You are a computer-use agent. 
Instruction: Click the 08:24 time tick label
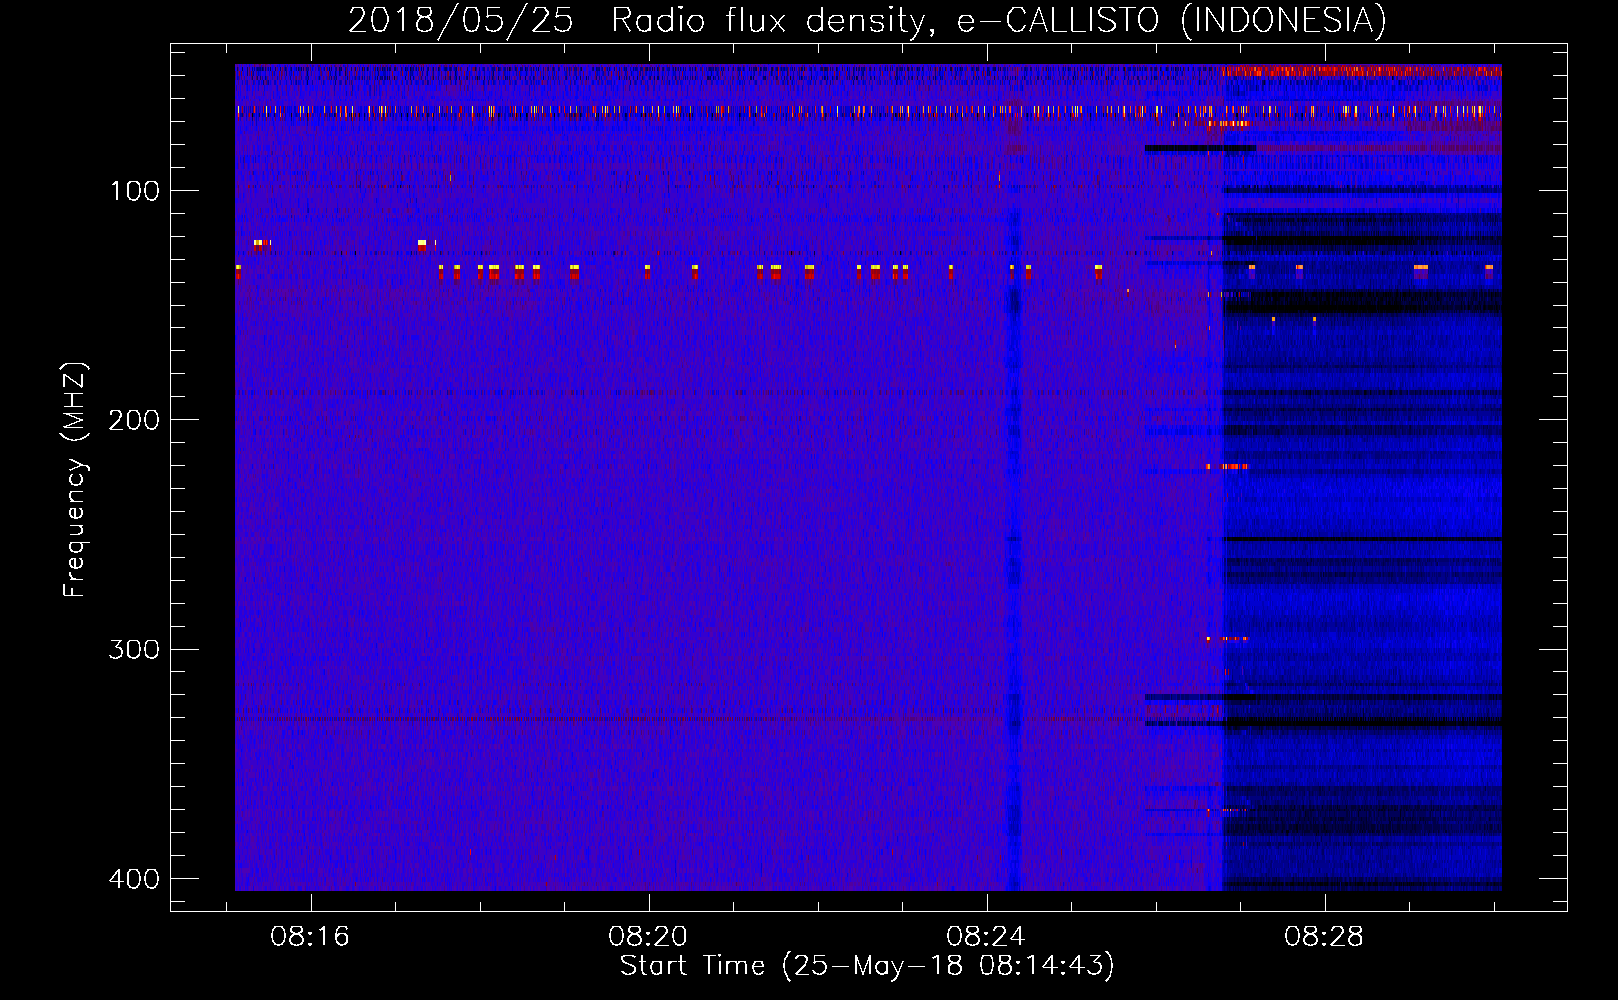986,936
